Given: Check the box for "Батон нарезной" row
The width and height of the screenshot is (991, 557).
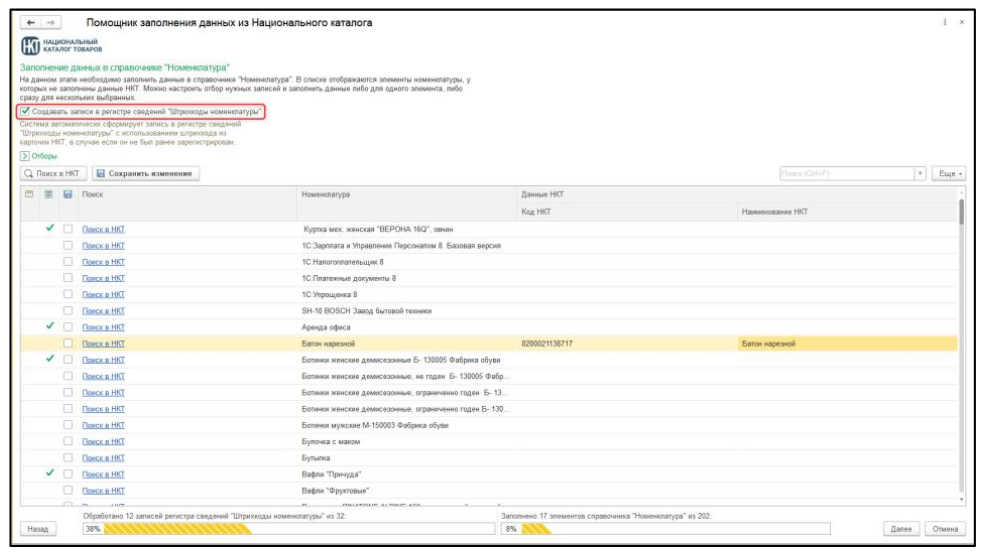Looking at the screenshot, I should (x=68, y=343).
